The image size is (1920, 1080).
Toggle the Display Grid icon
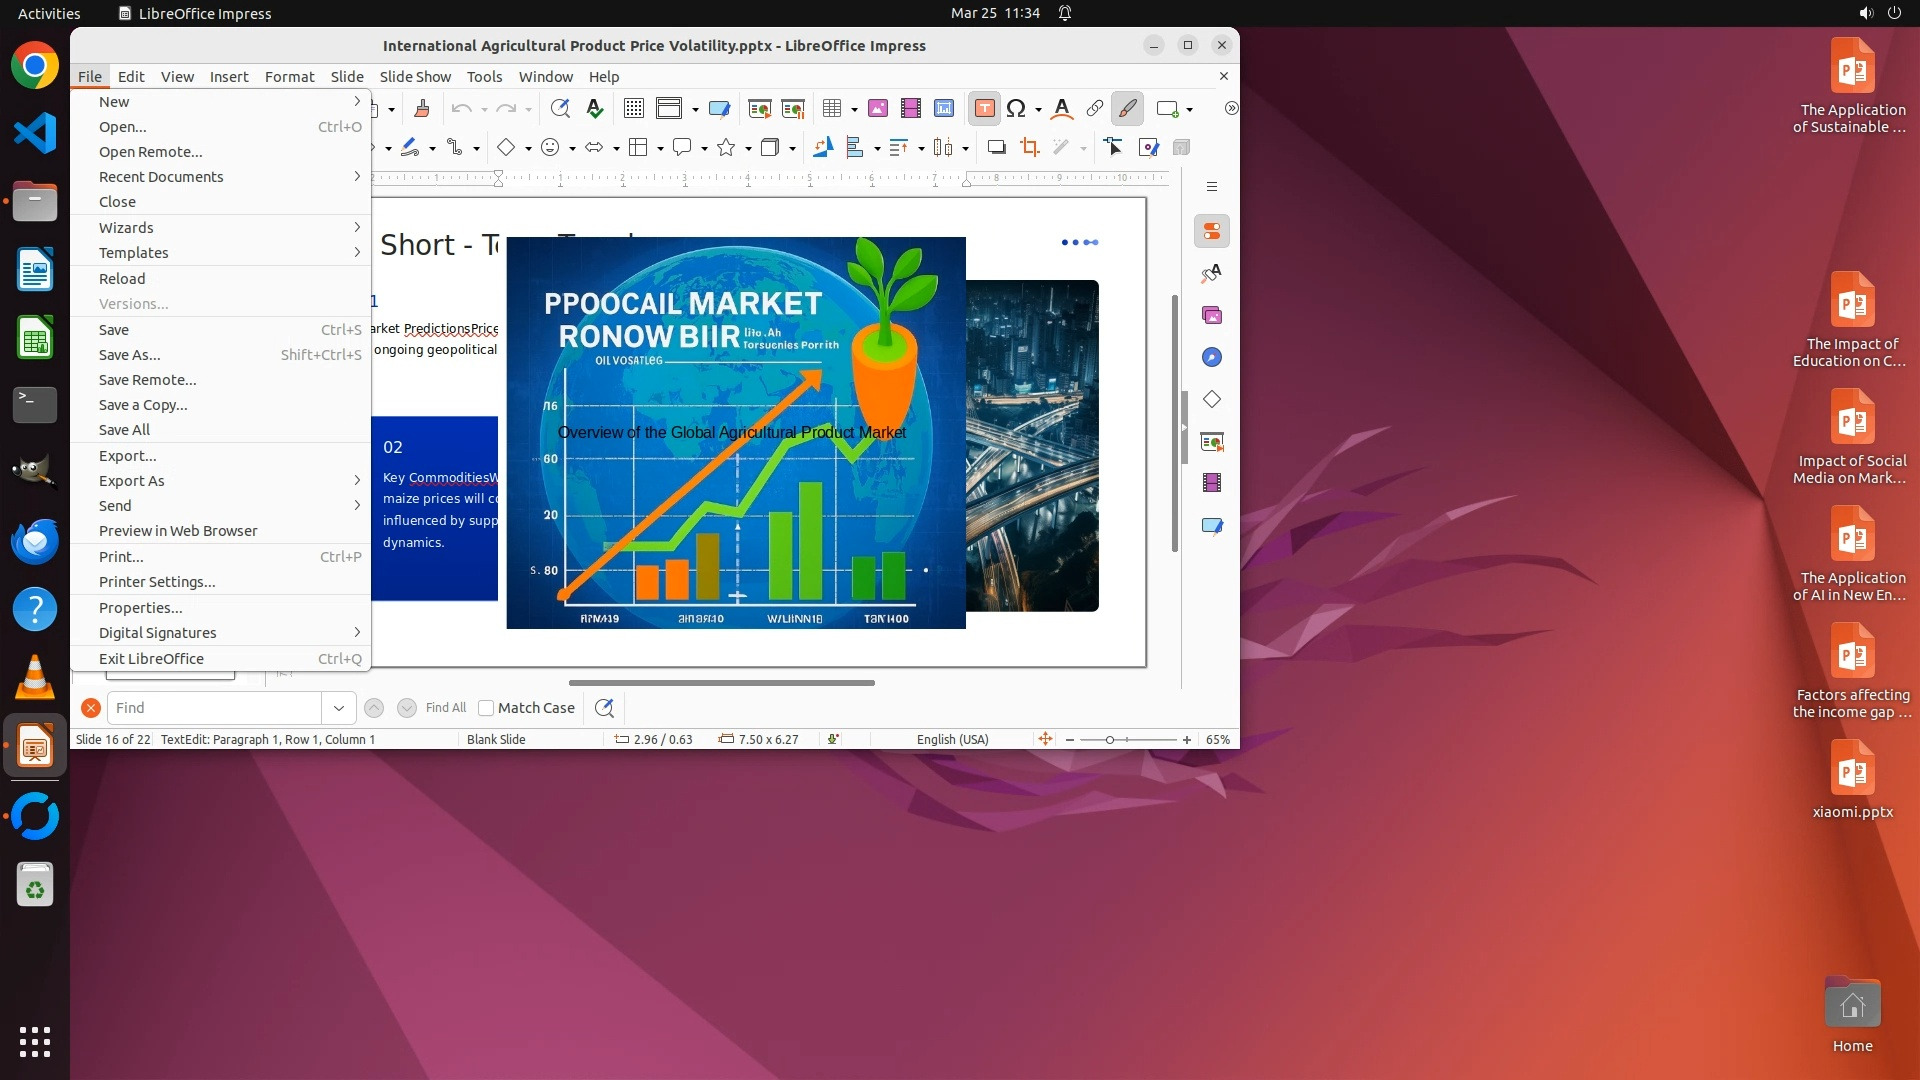633,109
